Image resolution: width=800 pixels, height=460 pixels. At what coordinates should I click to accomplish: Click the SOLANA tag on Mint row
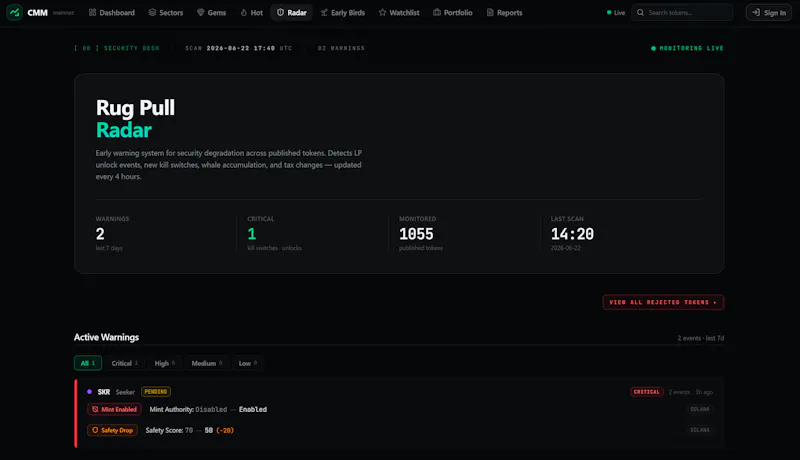pos(699,409)
